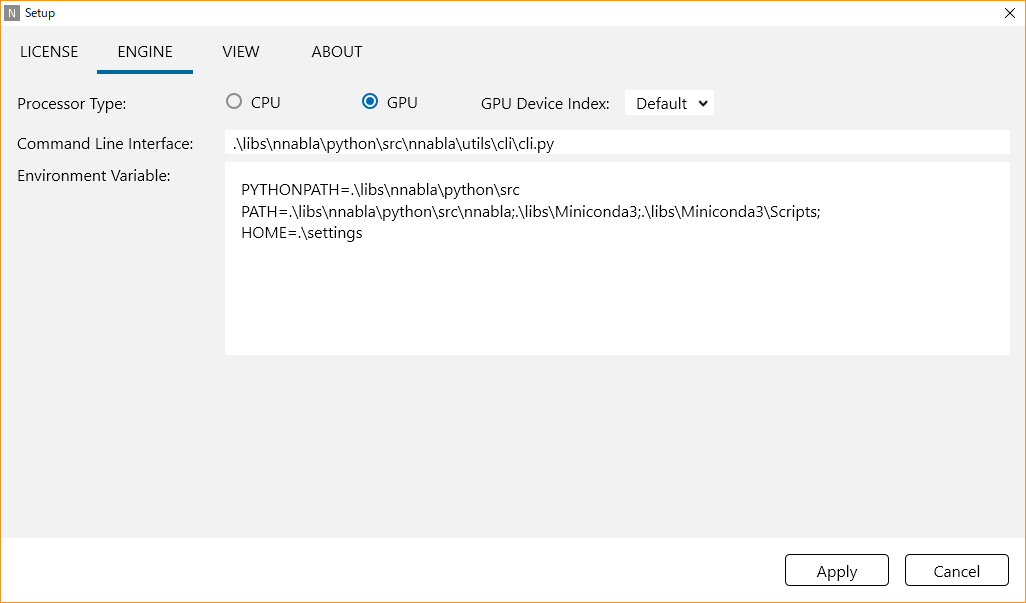Apply the setup changes
Image resolution: width=1026 pixels, height=603 pixels.
pos(837,571)
